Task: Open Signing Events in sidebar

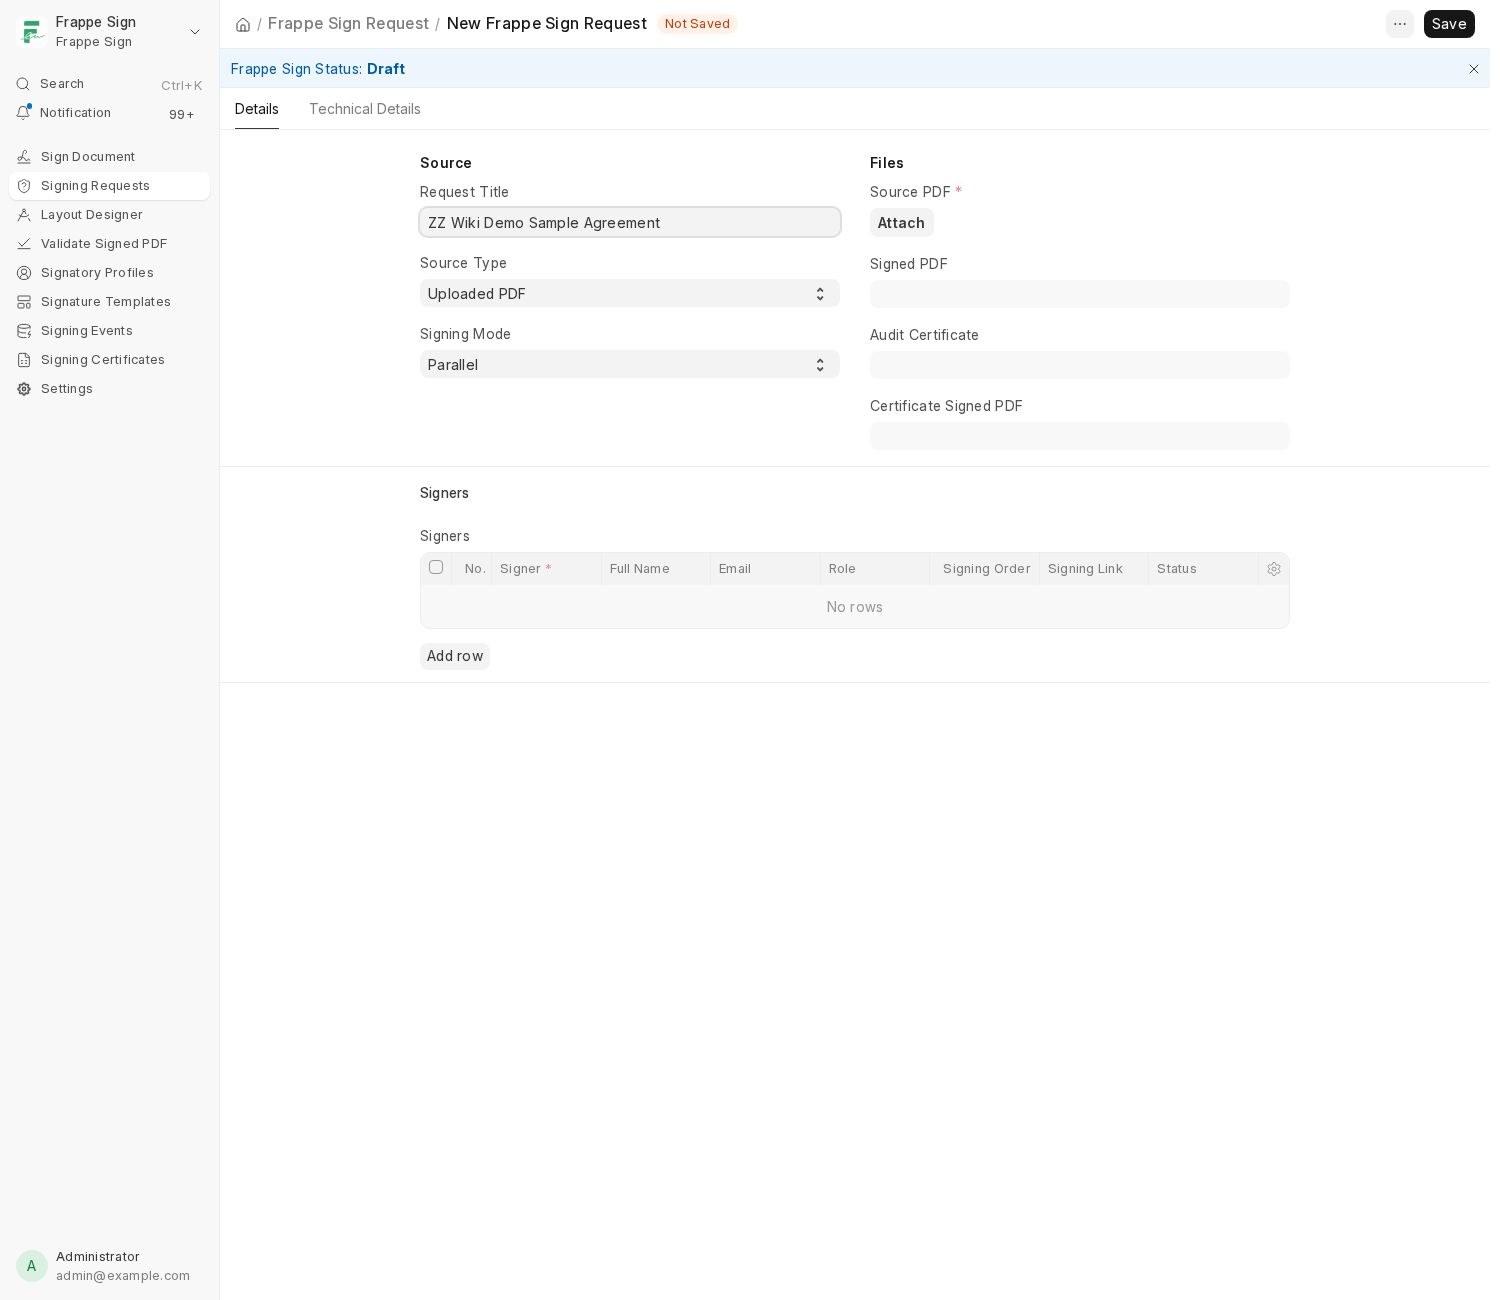Action: coord(109,331)
